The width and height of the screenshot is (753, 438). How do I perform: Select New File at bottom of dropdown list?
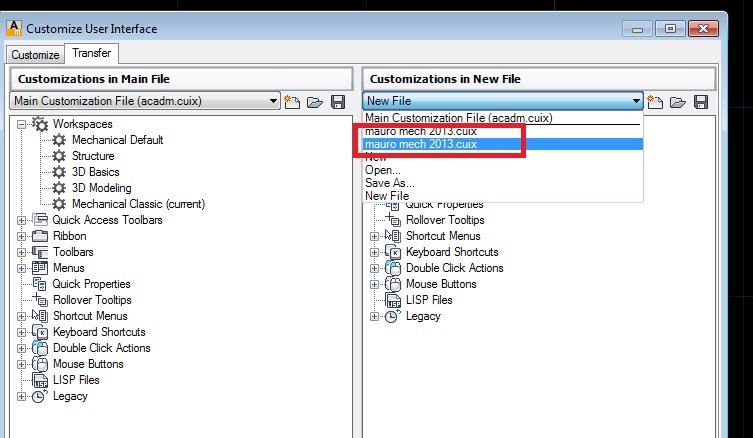(502, 196)
